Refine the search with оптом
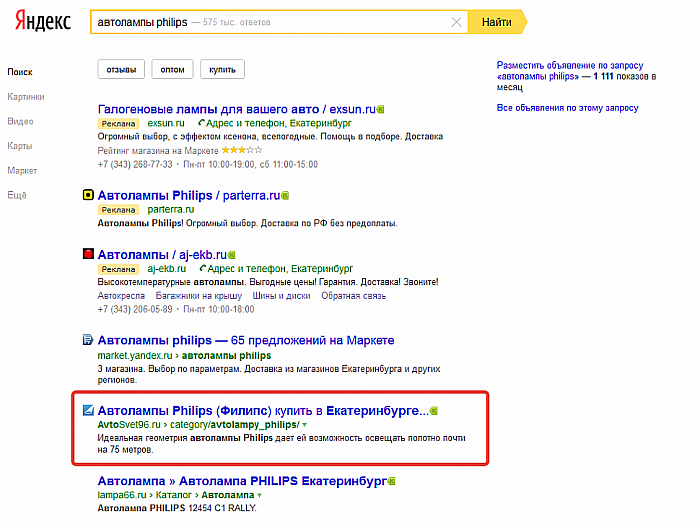 172,69
